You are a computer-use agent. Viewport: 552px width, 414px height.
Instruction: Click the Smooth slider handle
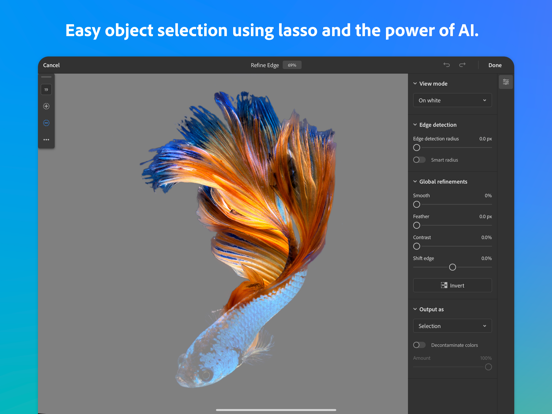pos(416,205)
